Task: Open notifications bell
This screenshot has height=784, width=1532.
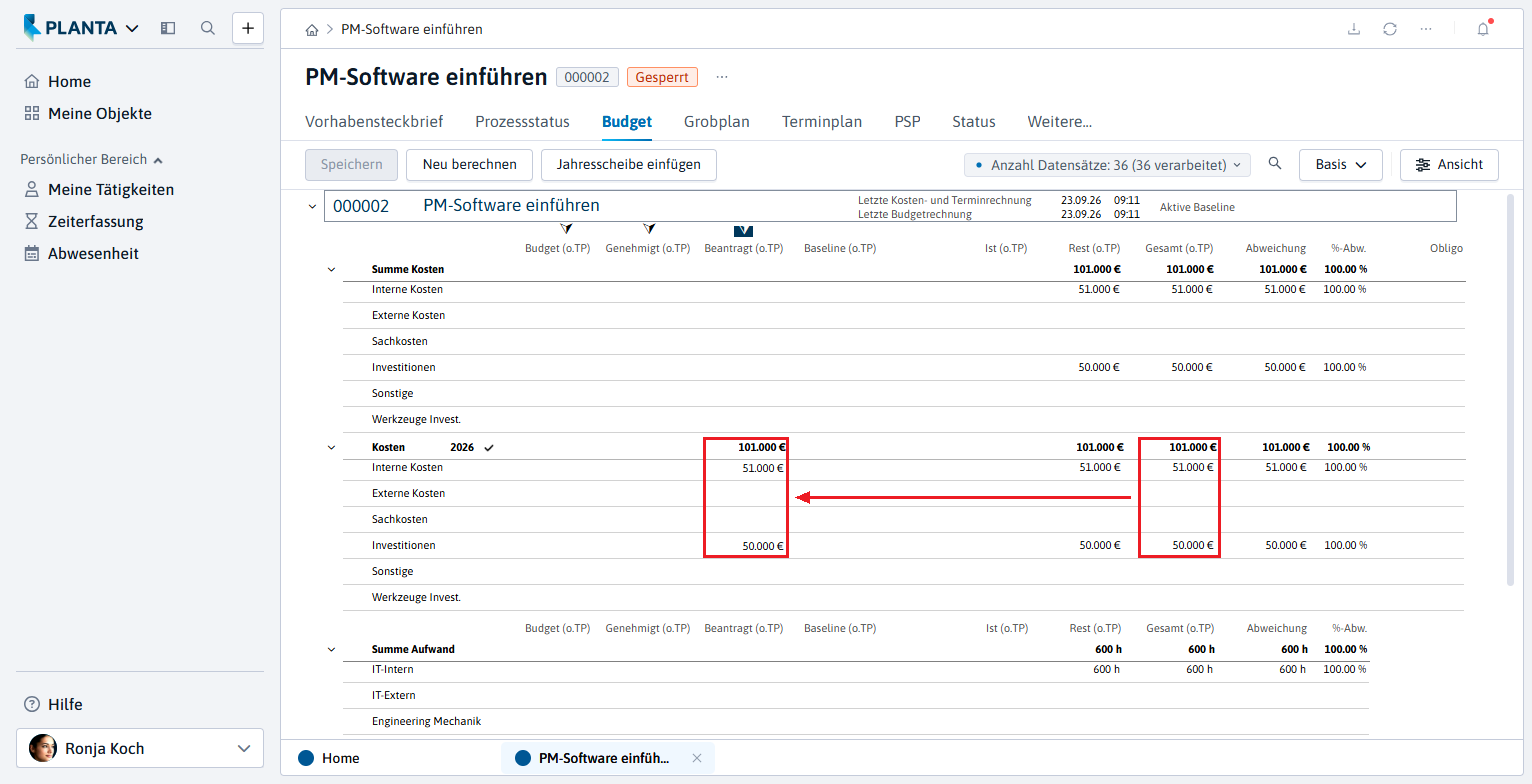Action: (x=1483, y=29)
